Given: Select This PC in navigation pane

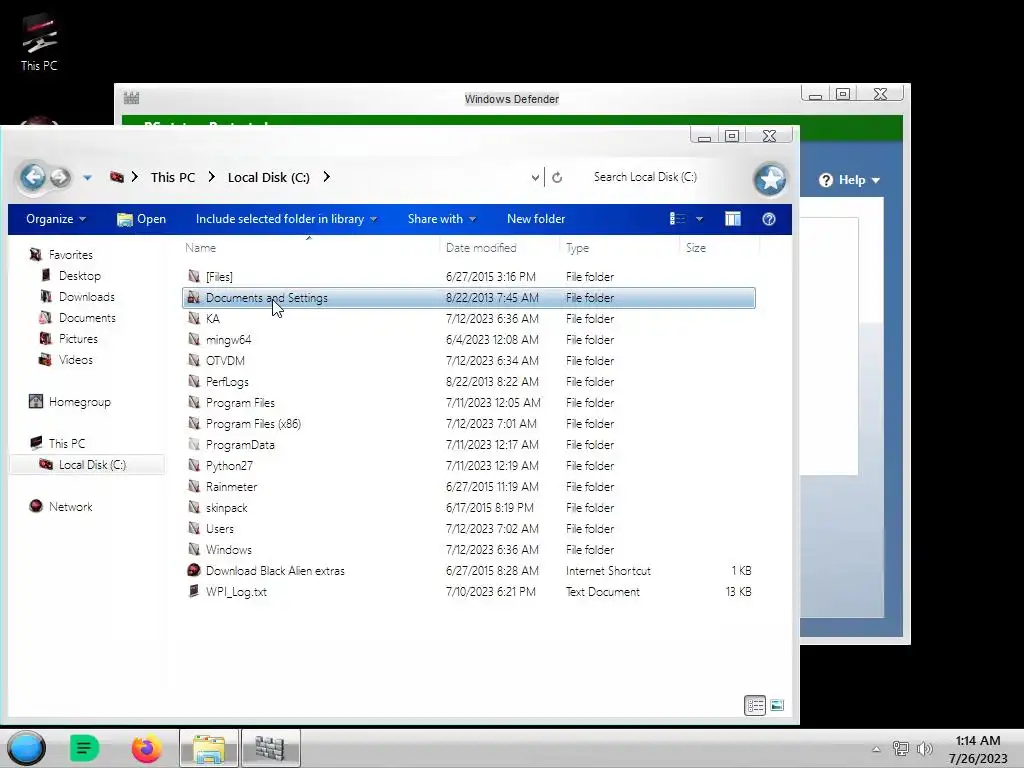Looking at the screenshot, I should point(67,443).
